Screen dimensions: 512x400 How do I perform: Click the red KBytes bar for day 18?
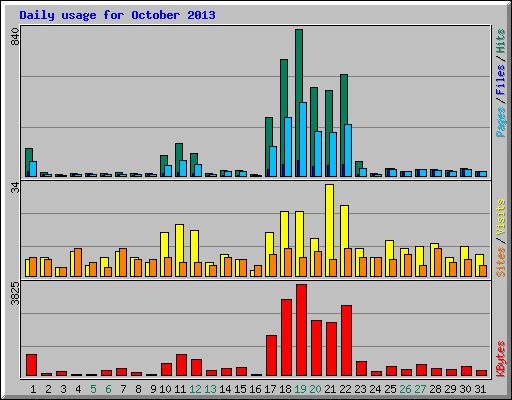286,337
